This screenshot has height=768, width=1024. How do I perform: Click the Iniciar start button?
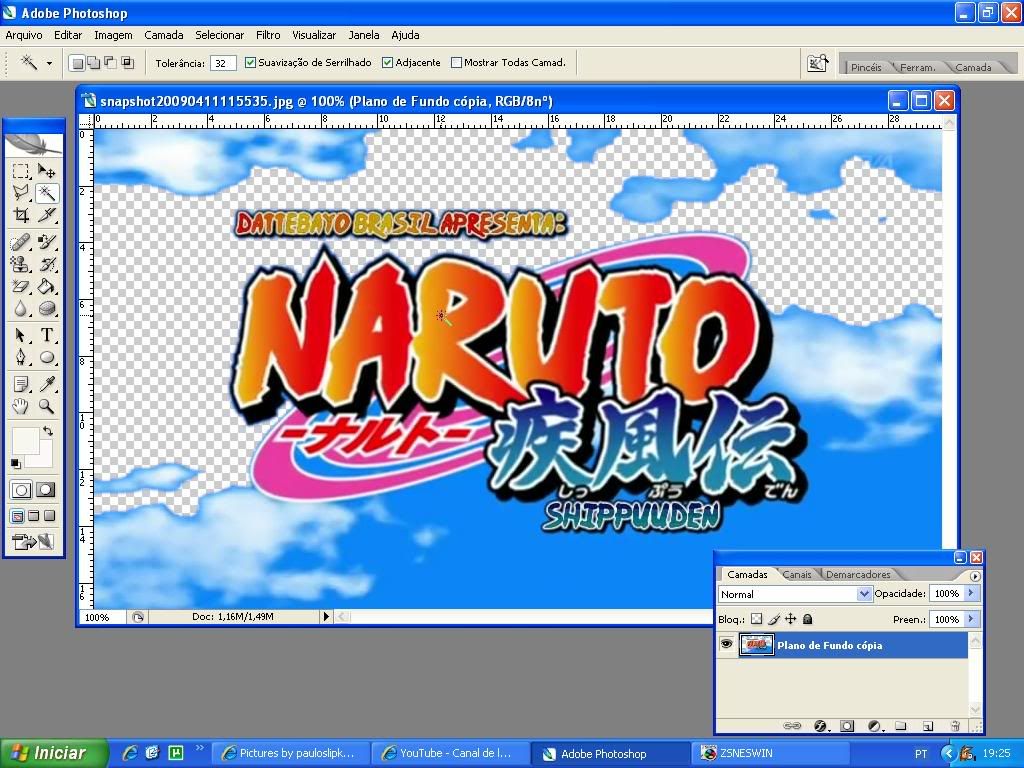[x=48, y=753]
